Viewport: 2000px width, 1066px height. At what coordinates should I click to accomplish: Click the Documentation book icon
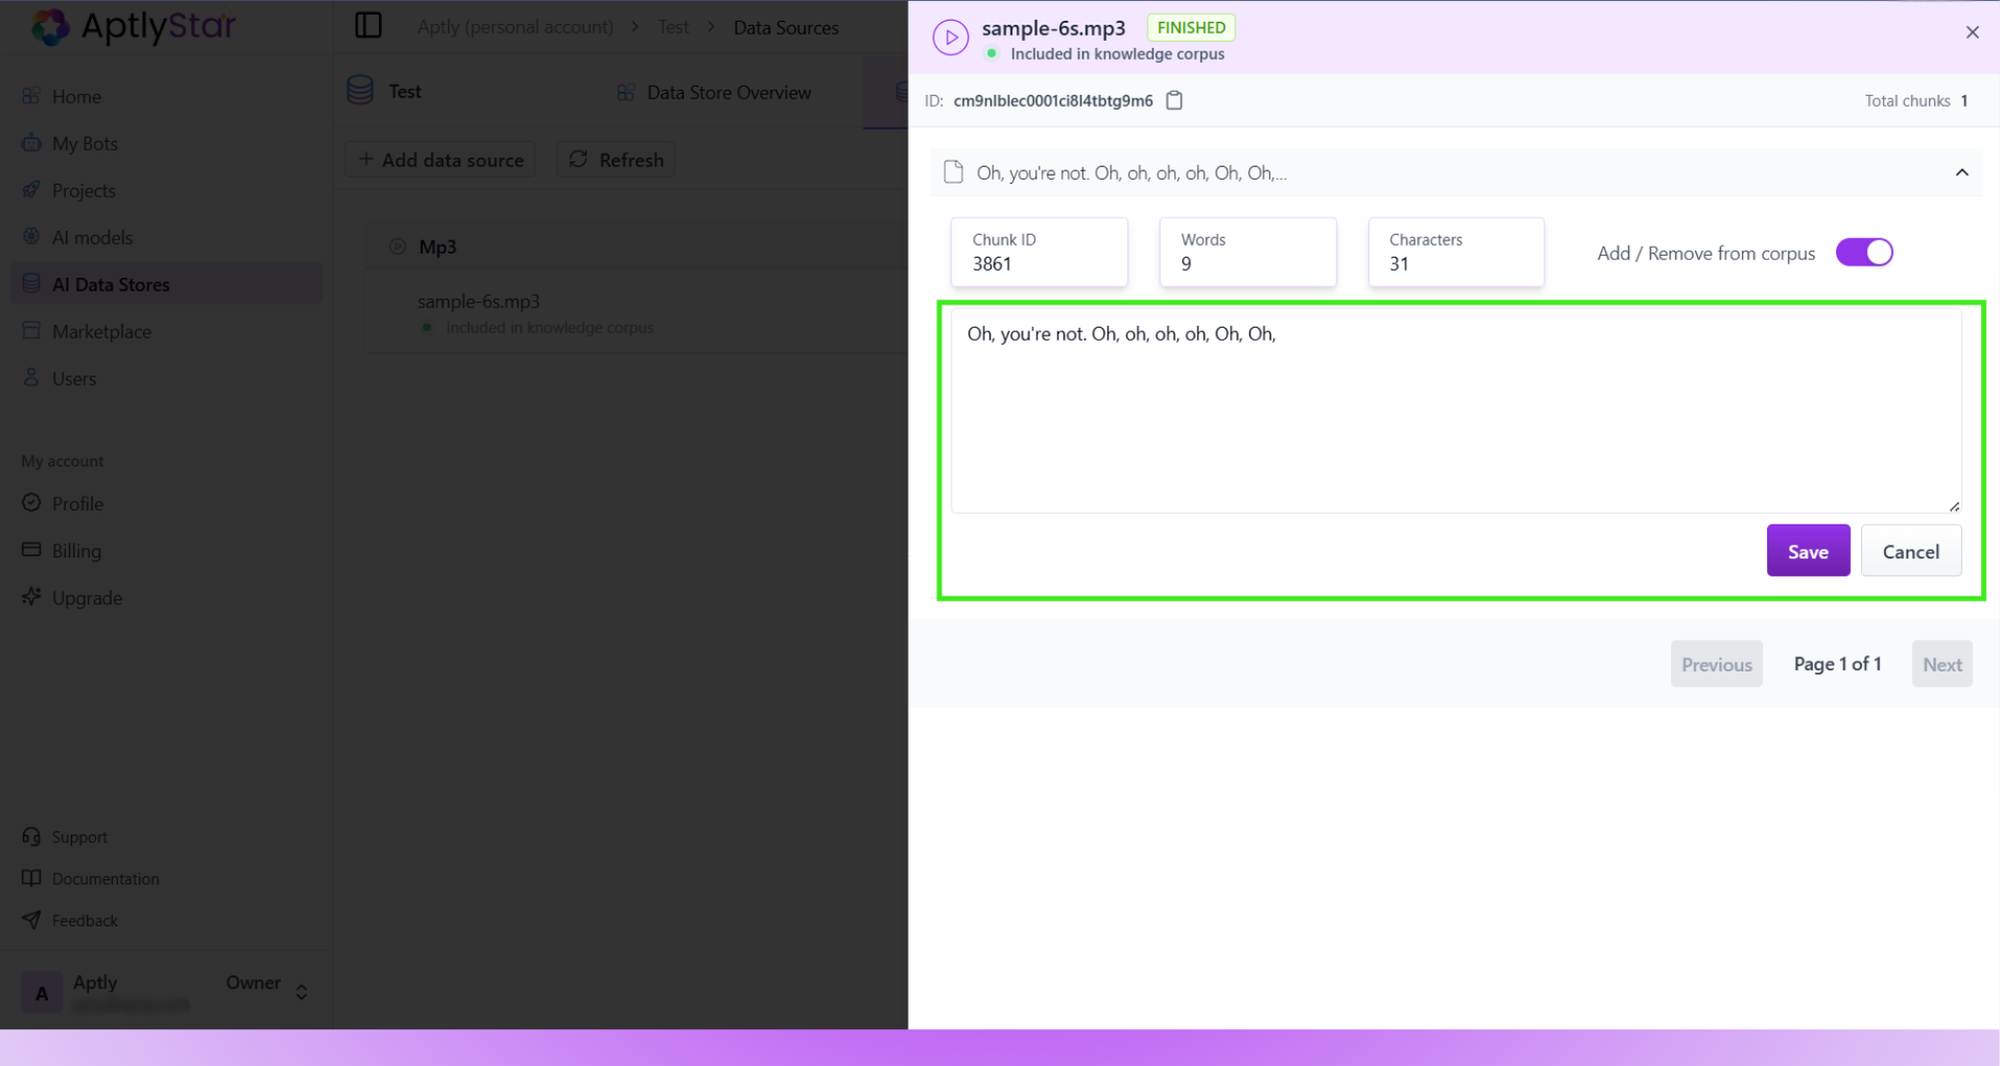pos(31,878)
